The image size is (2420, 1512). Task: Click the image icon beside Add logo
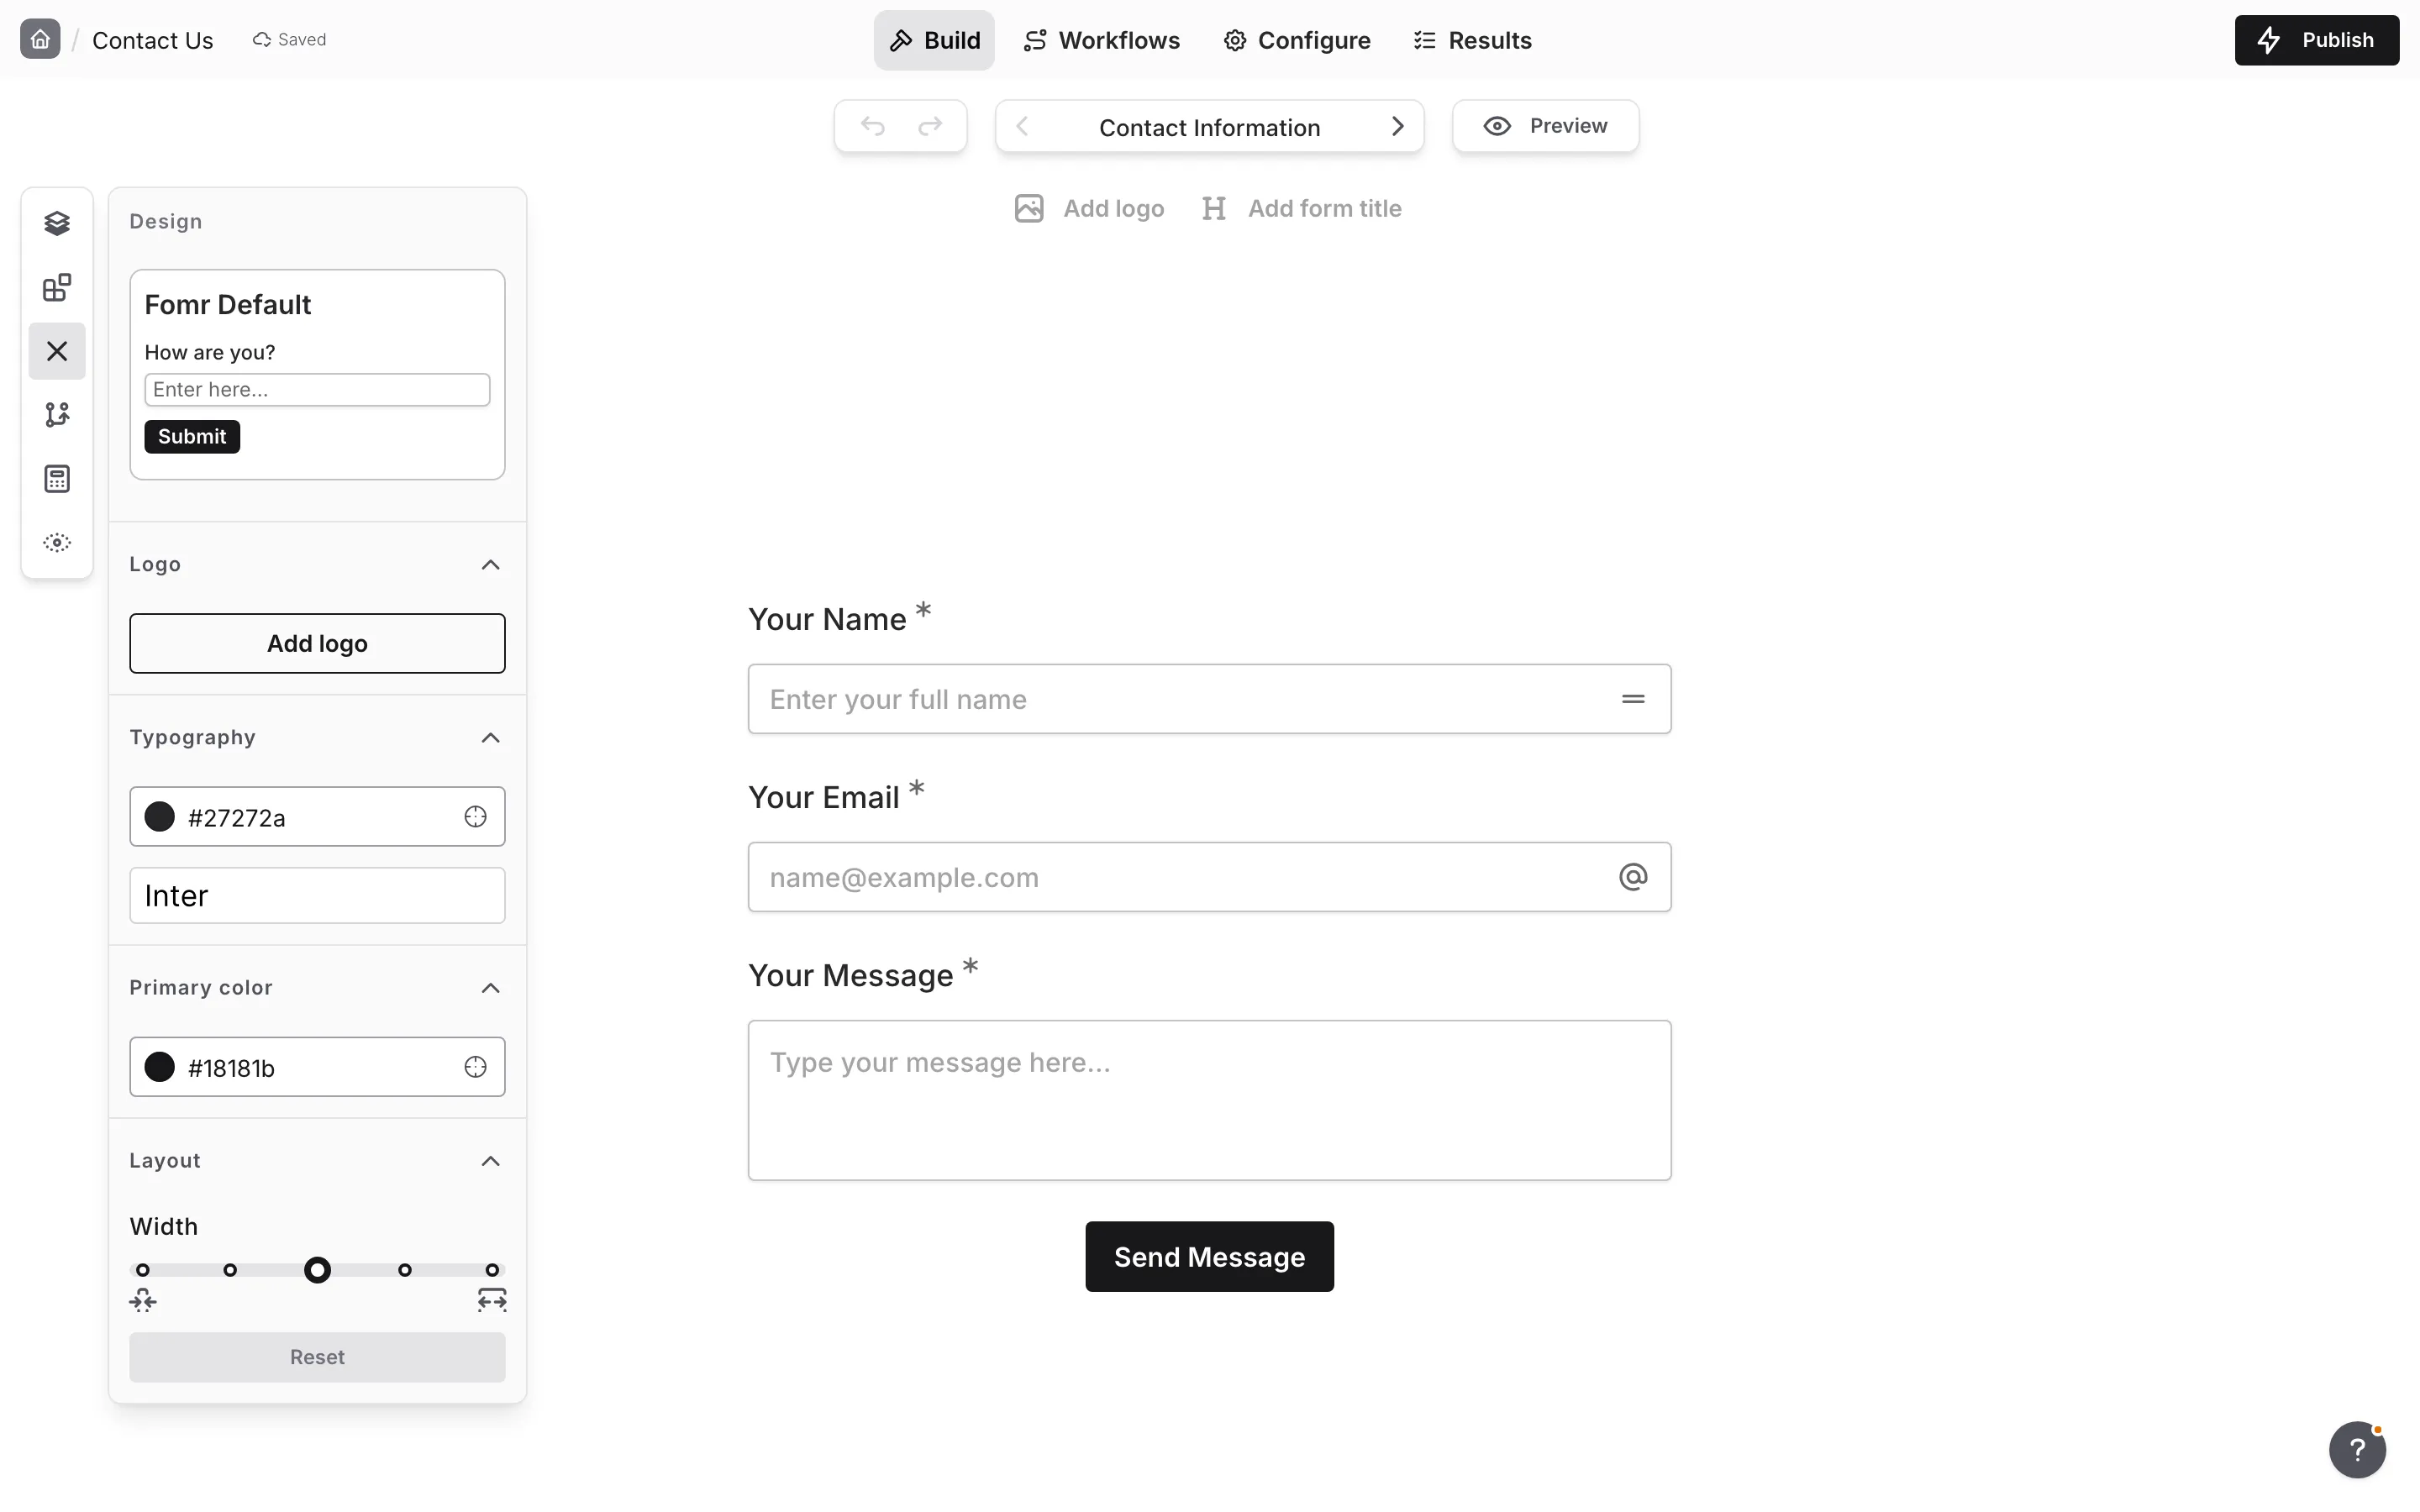click(1029, 208)
